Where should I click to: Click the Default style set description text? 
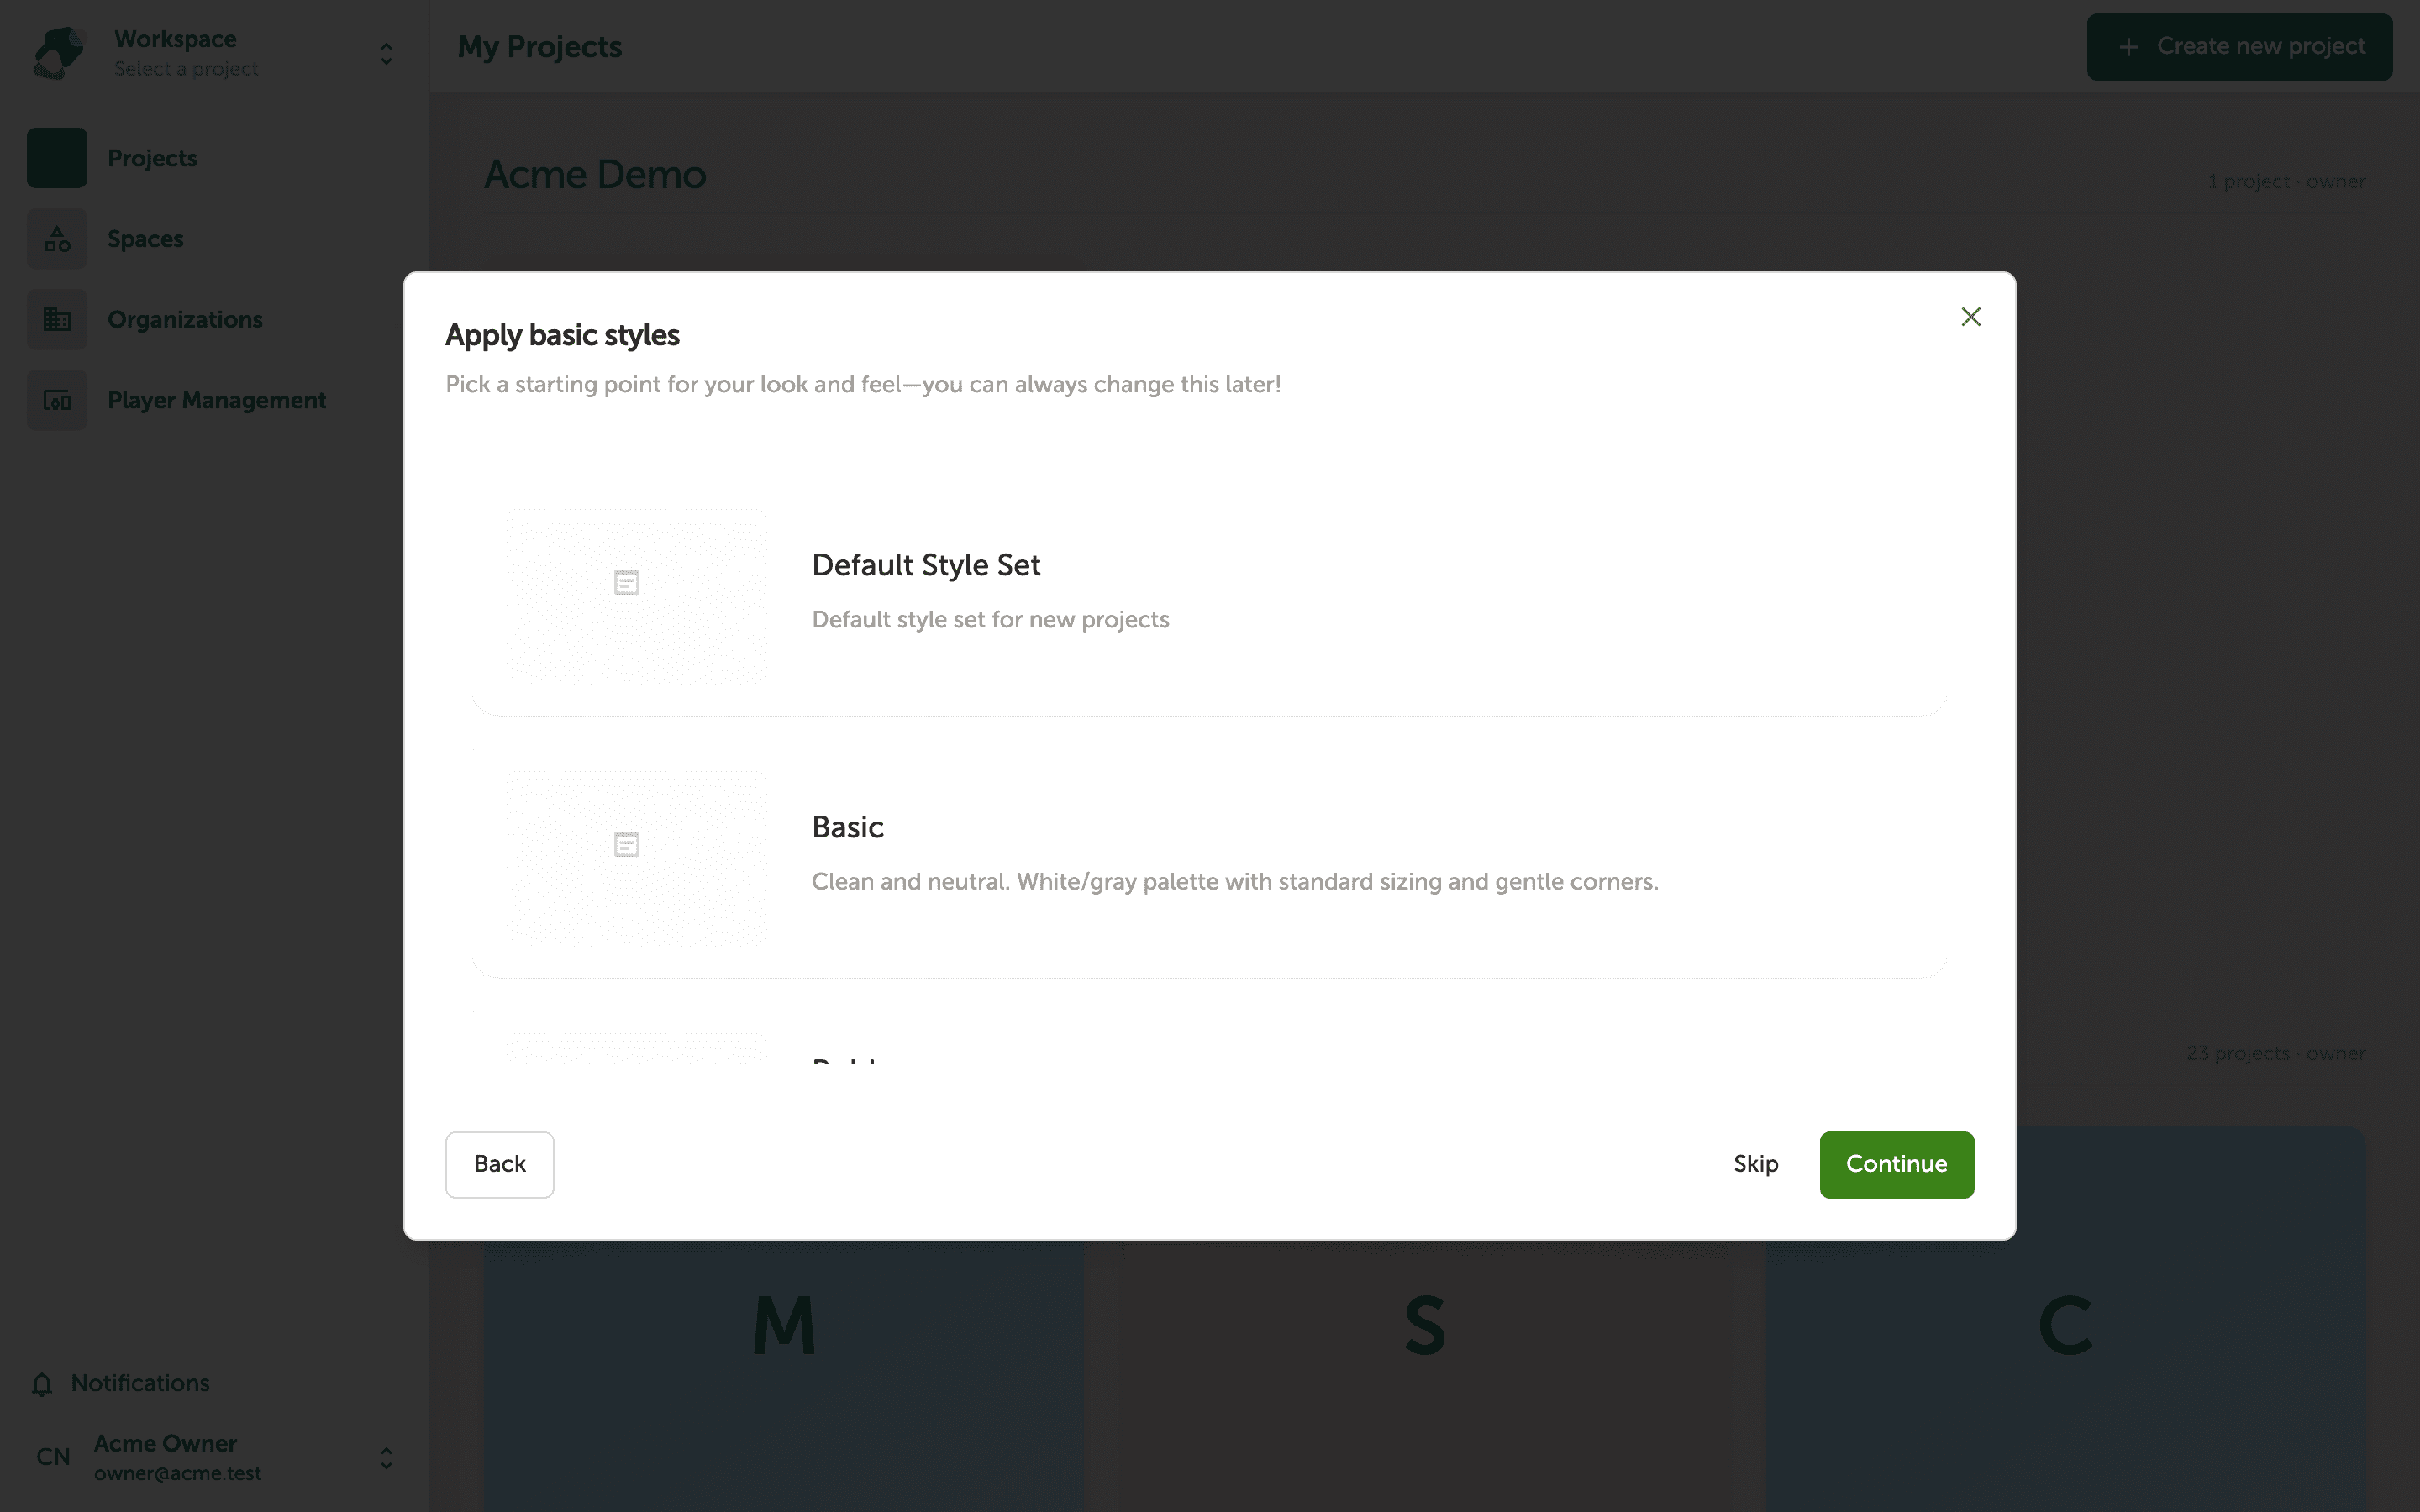point(990,620)
